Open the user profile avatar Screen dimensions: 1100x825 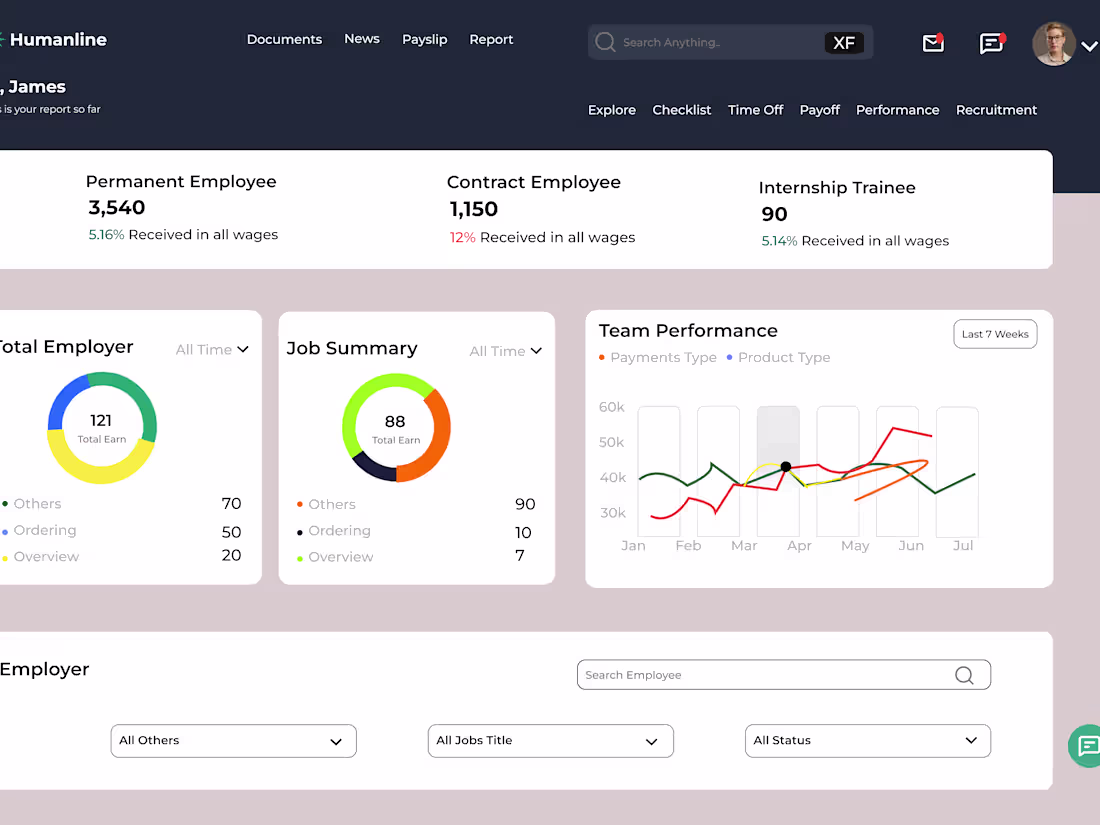point(1054,44)
